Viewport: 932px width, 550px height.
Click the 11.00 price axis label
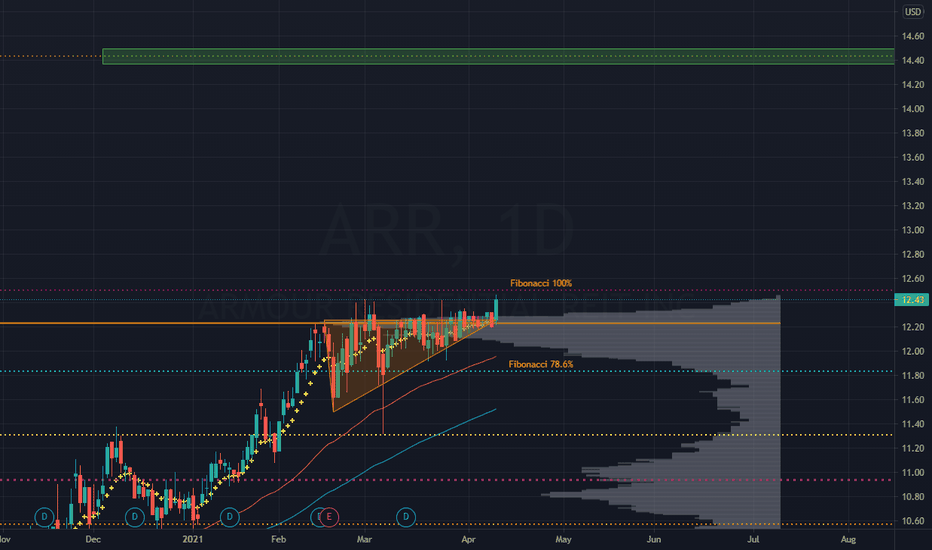[x=912, y=472]
